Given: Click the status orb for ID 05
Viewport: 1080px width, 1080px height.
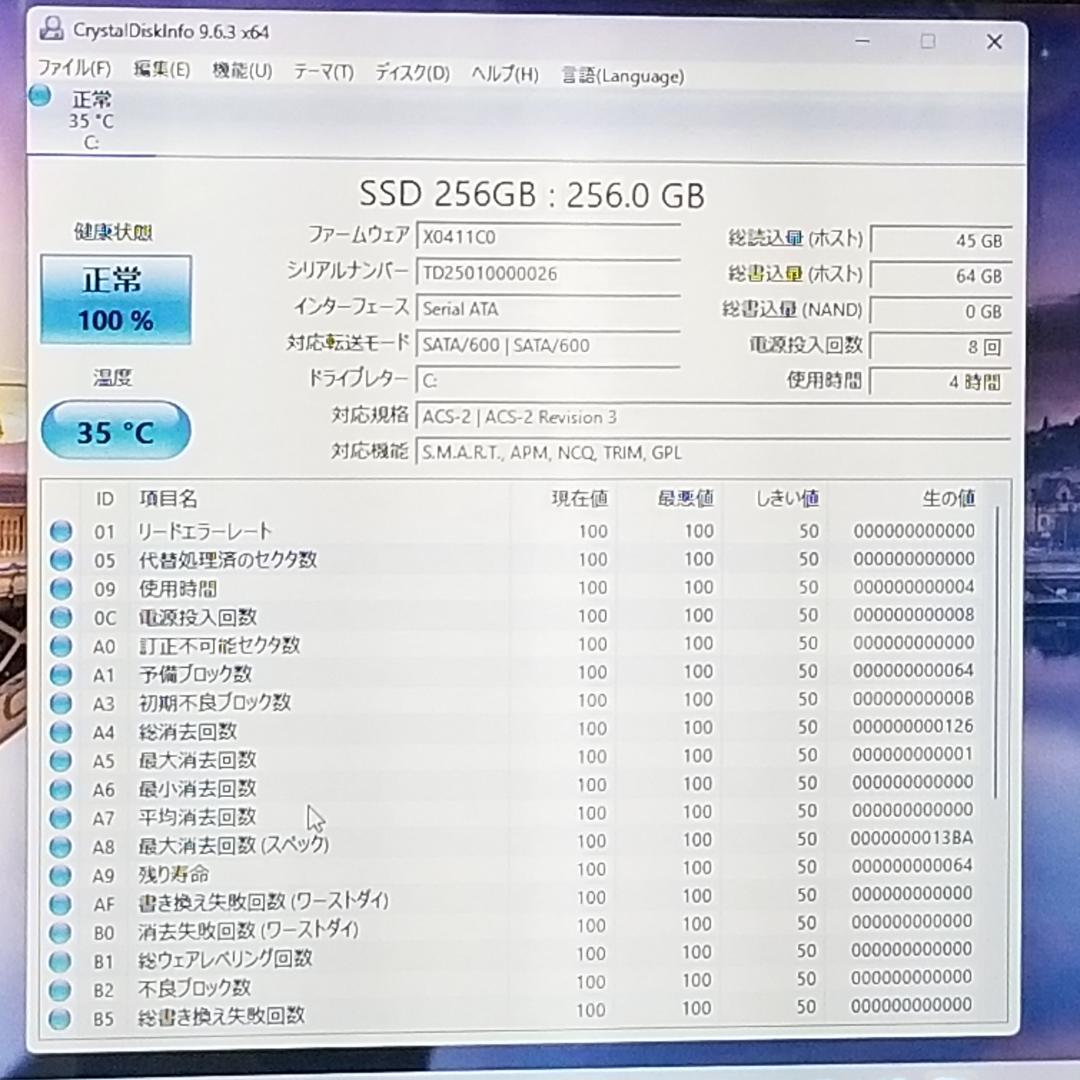Looking at the screenshot, I should pyautogui.click(x=61, y=560).
